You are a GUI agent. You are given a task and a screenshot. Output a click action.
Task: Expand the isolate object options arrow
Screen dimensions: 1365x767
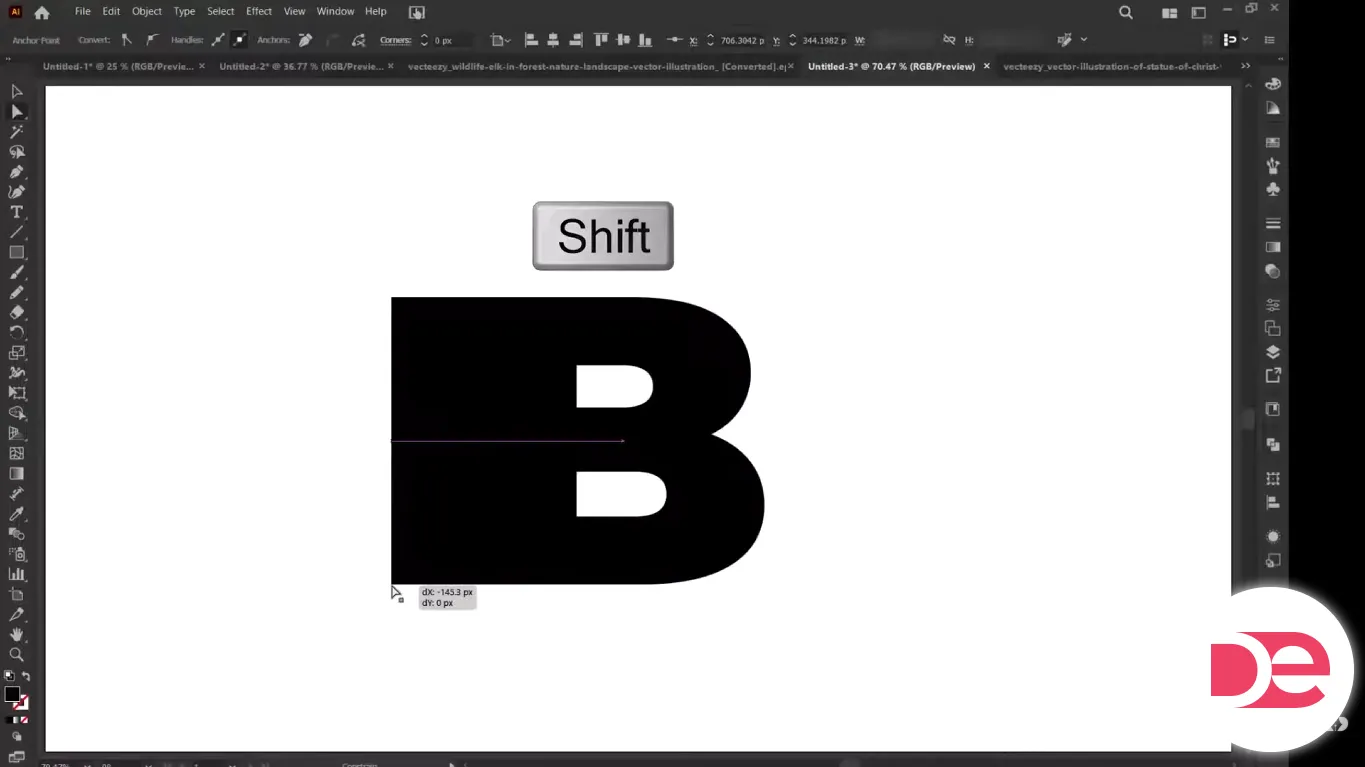pos(1084,40)
